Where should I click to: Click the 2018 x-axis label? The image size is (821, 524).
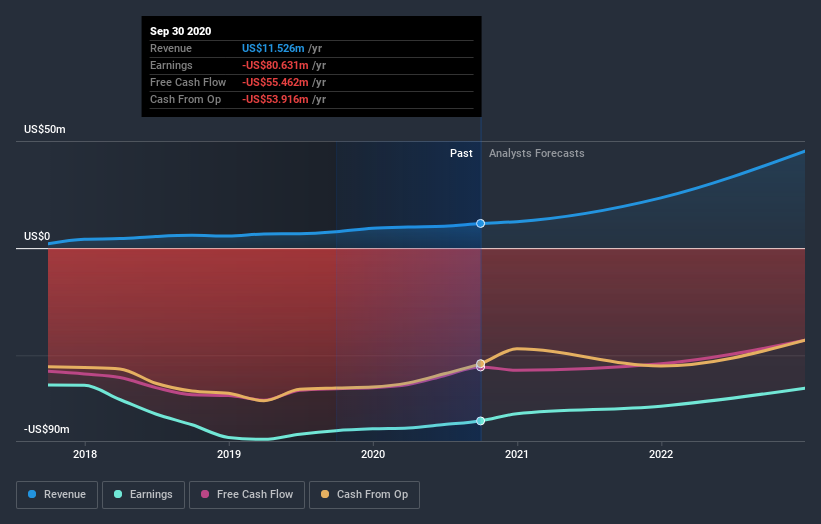85,454
